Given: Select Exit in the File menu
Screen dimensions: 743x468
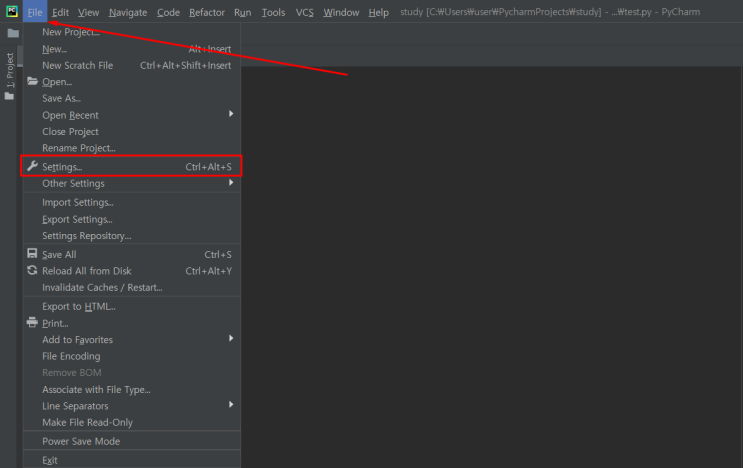Looking at the screenshot, I should (132, 460).
